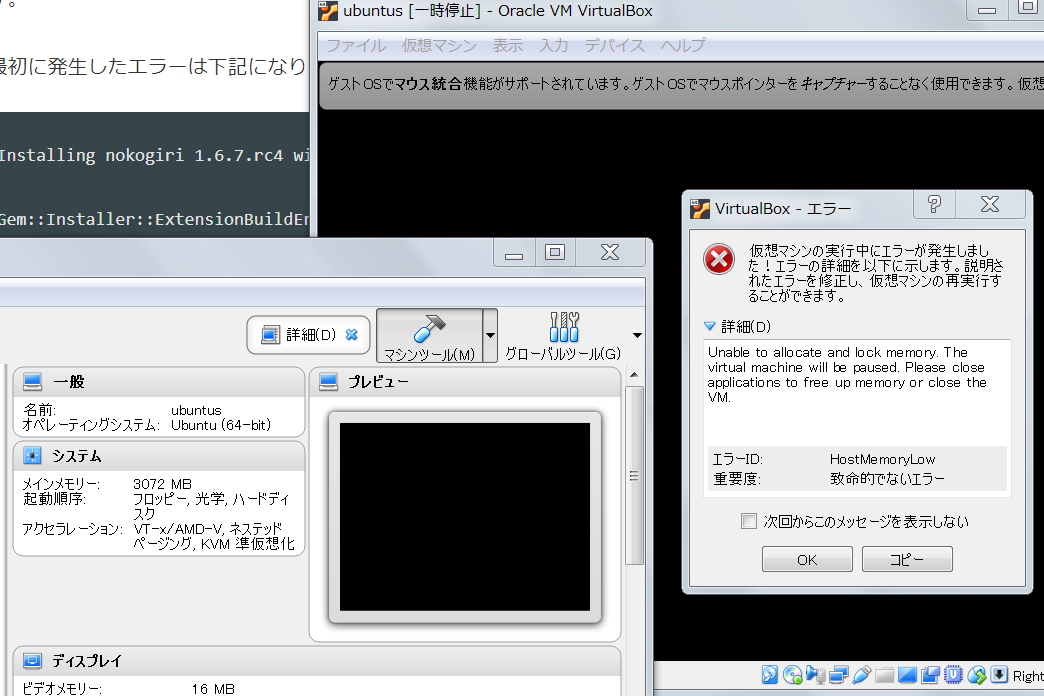Click the video capture icon in the VM status bar
1044x696 pixels.
tap(930, 675)
